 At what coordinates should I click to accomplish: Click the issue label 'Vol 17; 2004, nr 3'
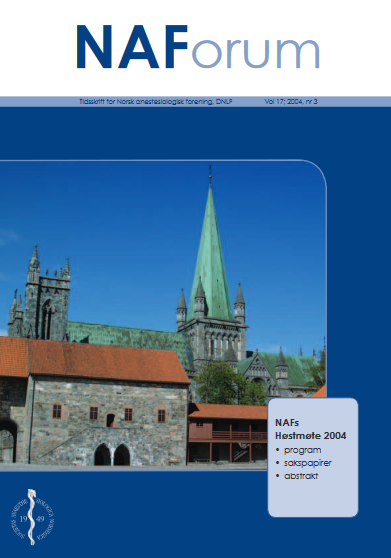pos(291,101)
